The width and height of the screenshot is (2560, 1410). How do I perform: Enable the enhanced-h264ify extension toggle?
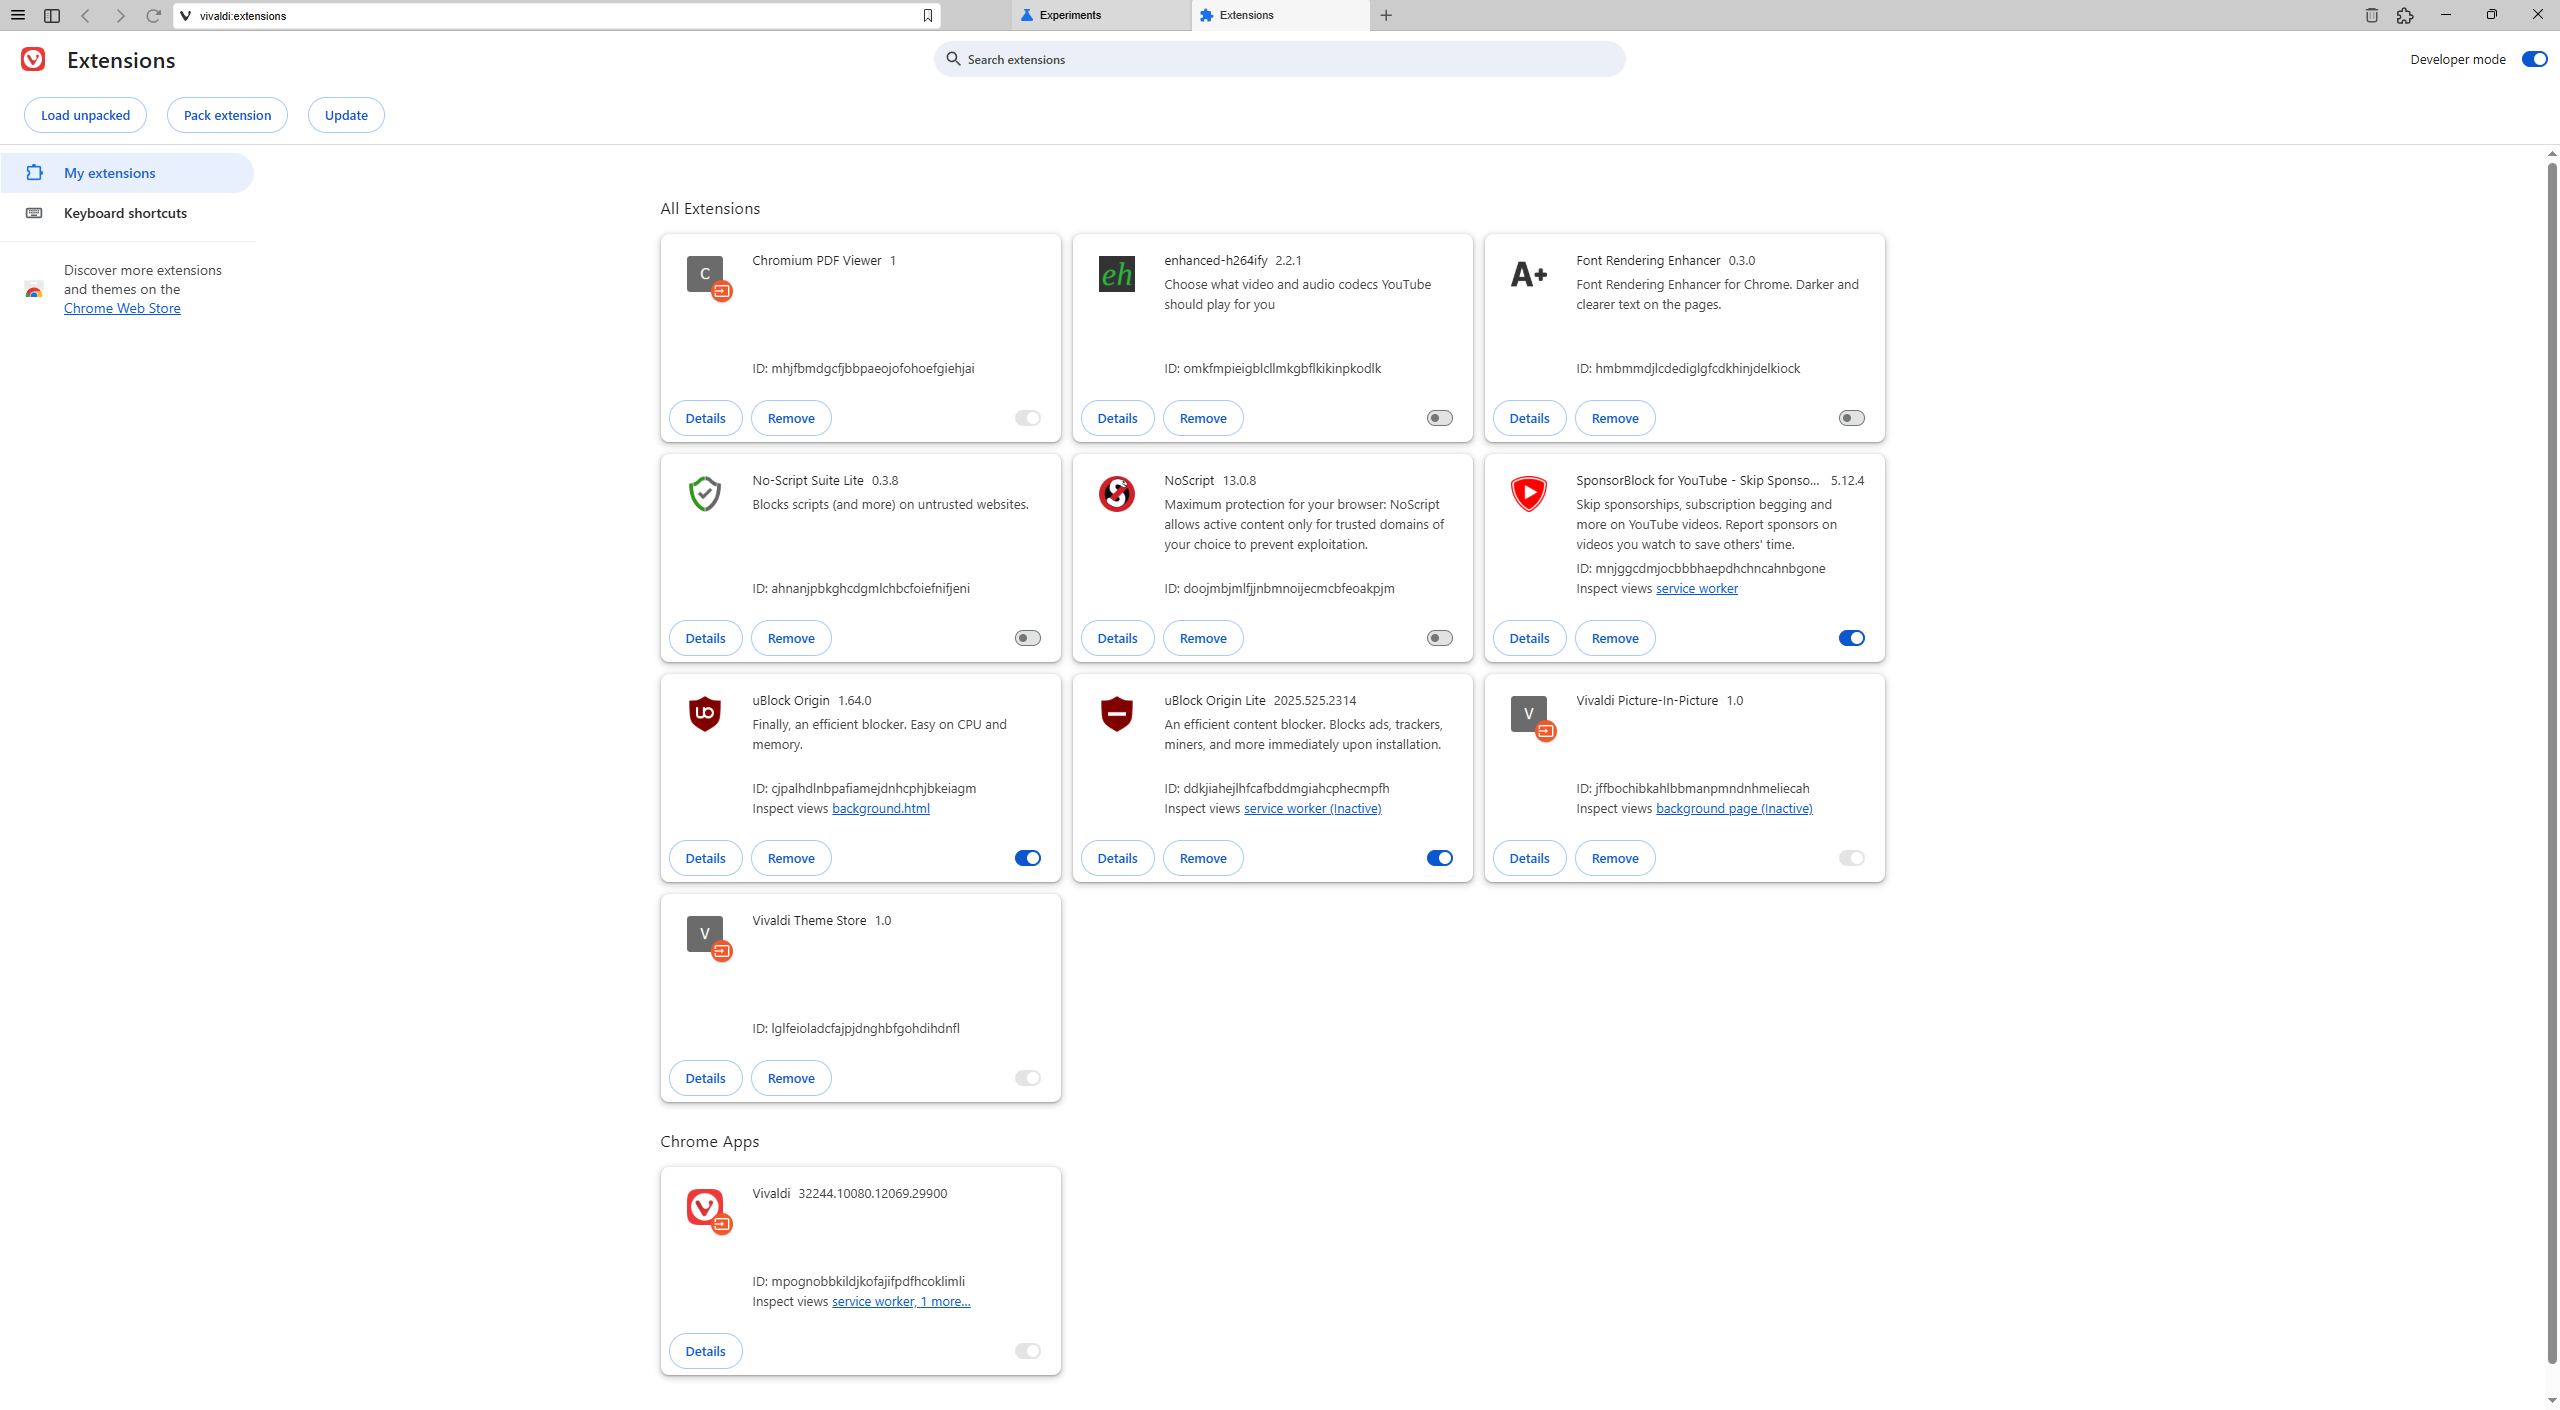[x=1439, y=418]
